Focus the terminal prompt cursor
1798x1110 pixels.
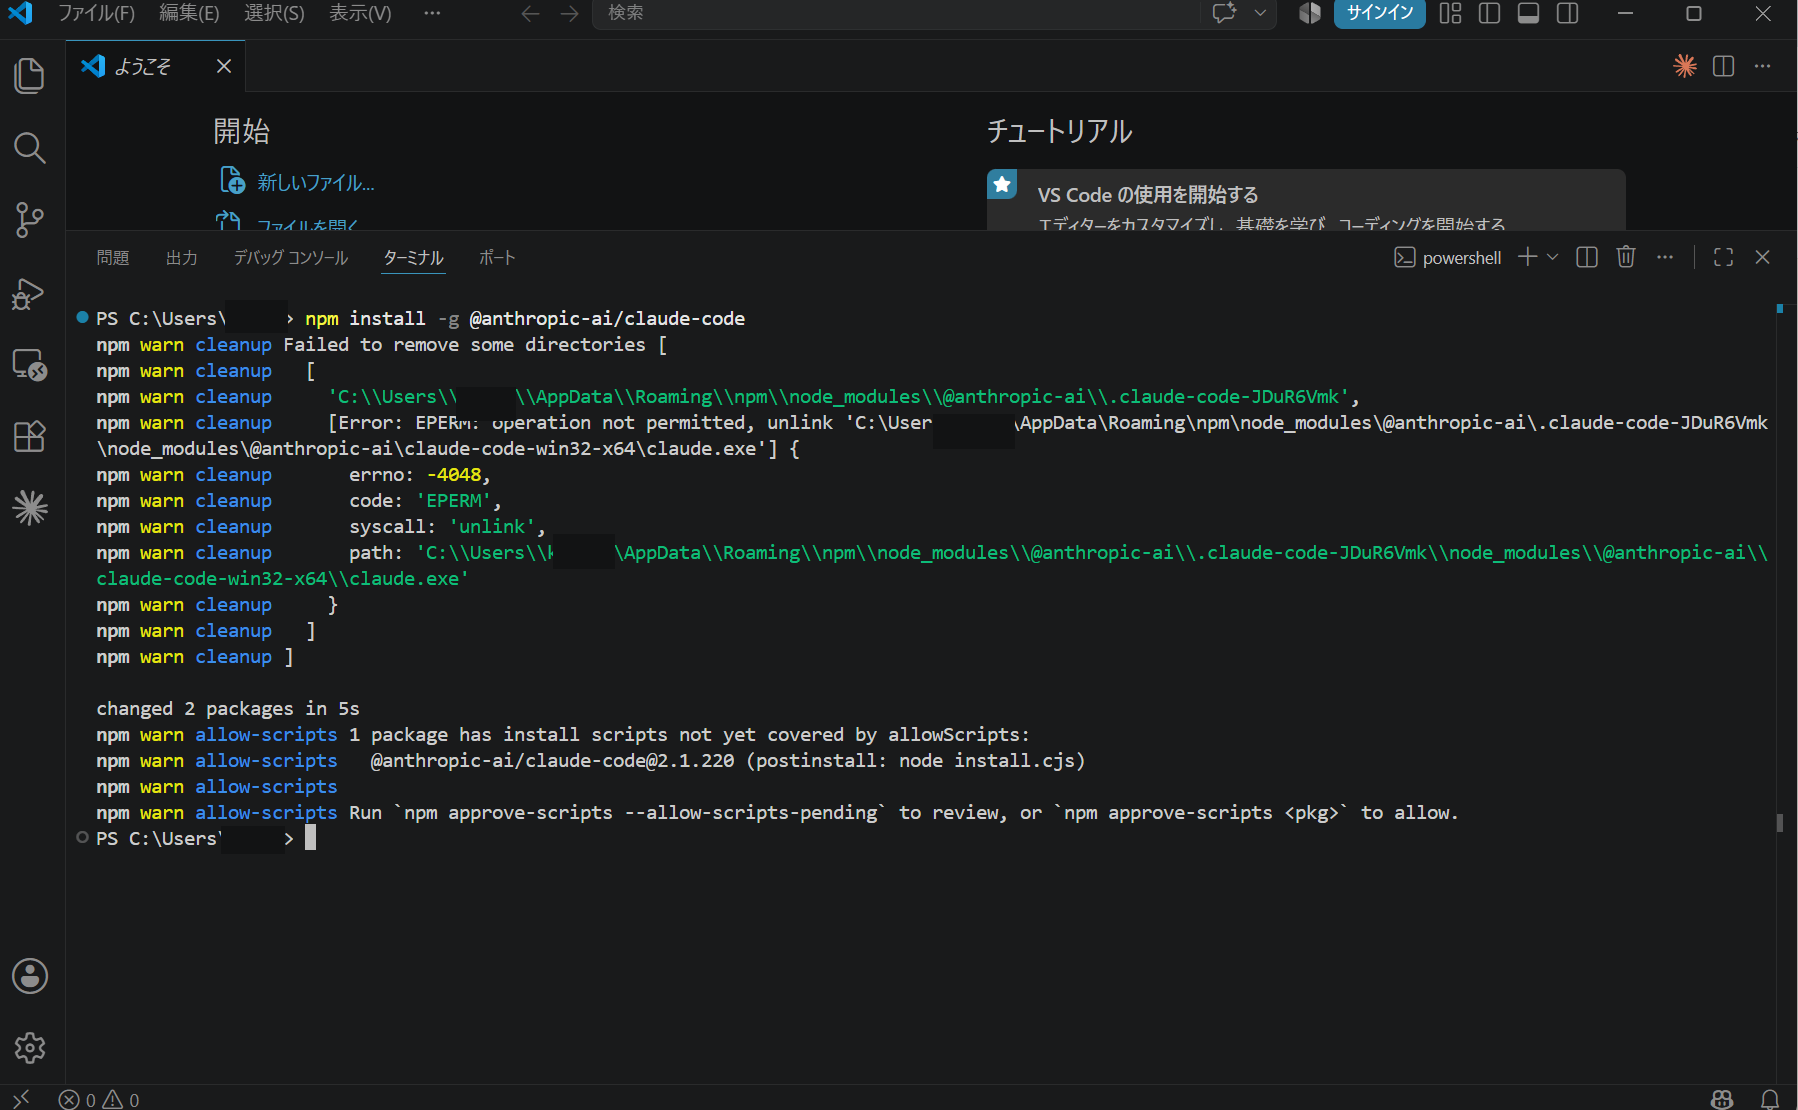point(311,838)
